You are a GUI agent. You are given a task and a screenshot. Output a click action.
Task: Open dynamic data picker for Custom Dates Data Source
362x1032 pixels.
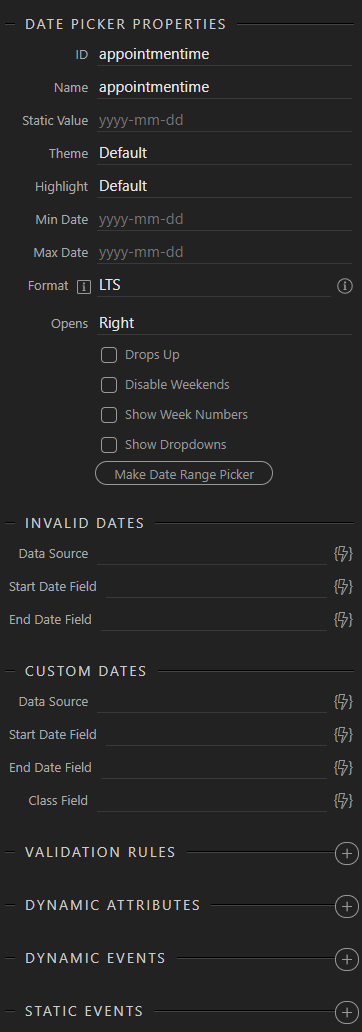pyautogui.click(x=343, y=702)
